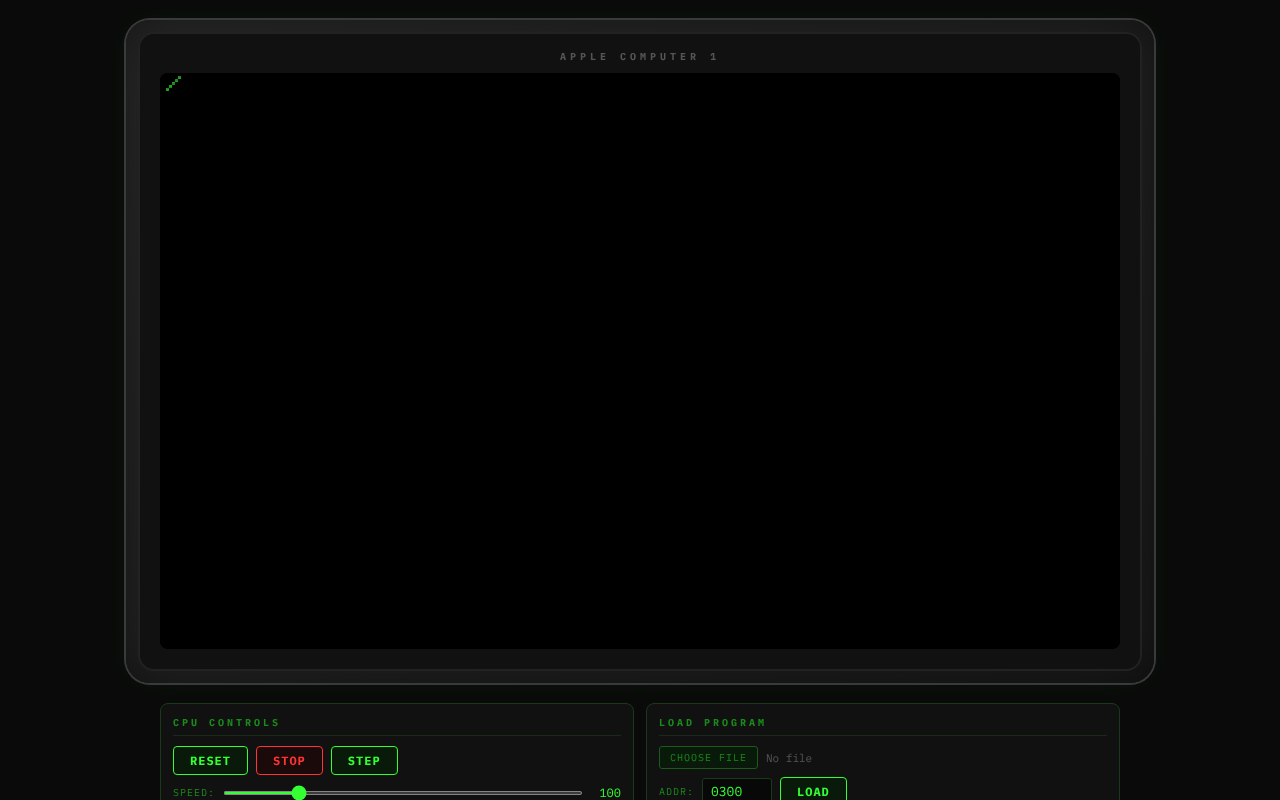The width and height of the screenshot is (1280, 800).
Task: Click the blinking cursor on screen
Action: (173, 84)
